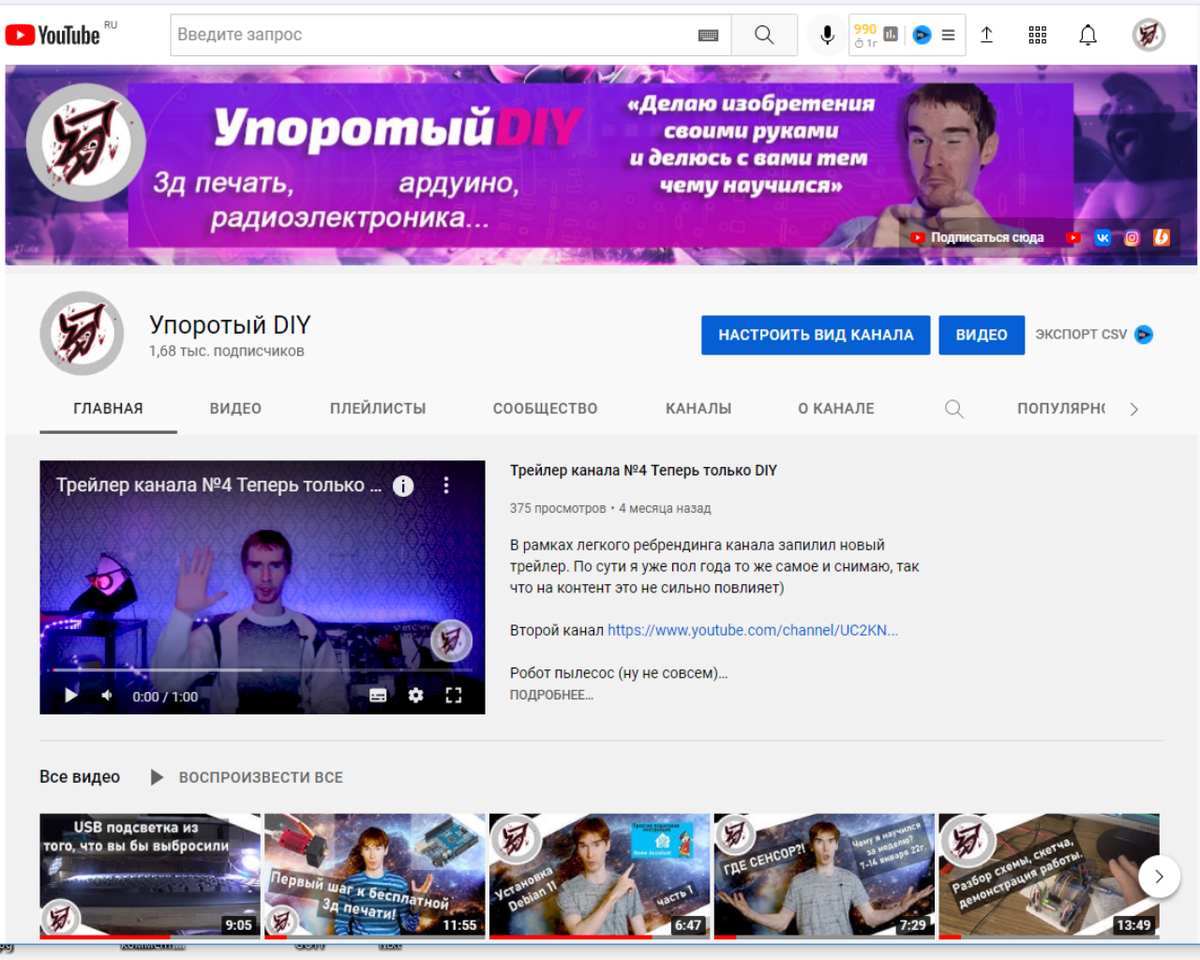Screen dimensions: 1200x960
Task: Click the channel avatar next to Упоротый DIY
Action: [x=82, y=333]
